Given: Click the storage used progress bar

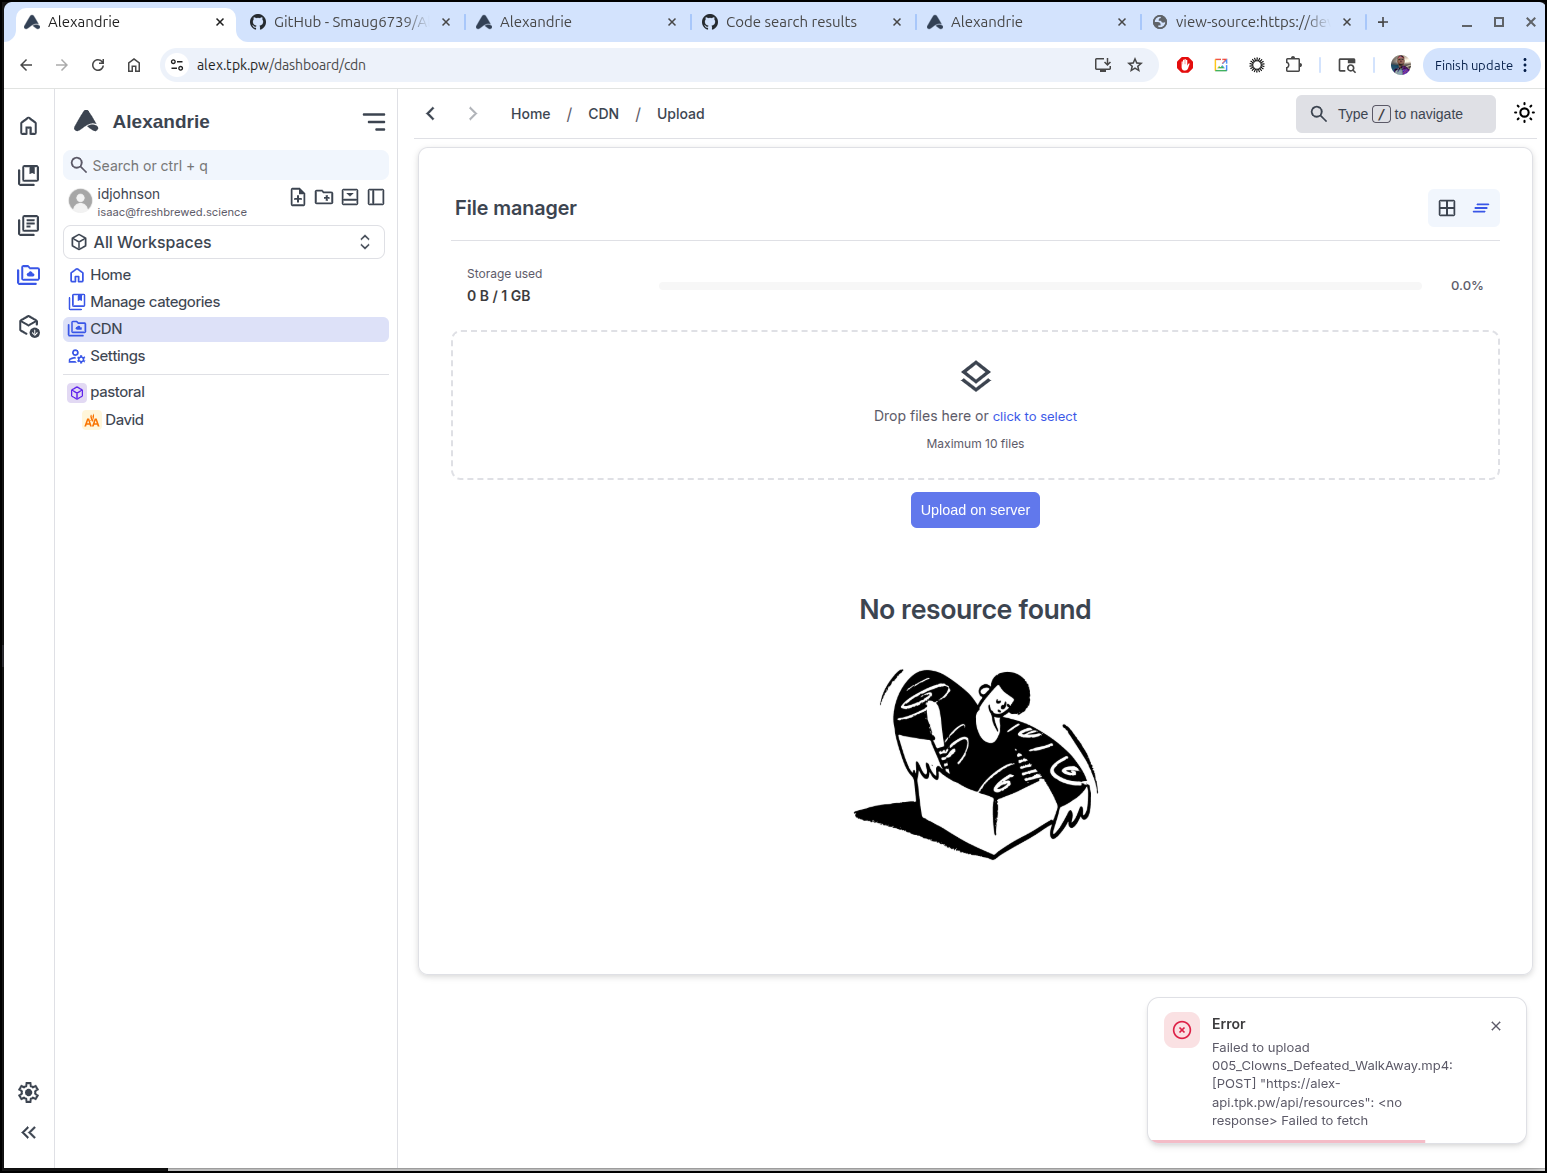Looking at the screenshot, I should pyautogui.click(x=1039, y=286).
